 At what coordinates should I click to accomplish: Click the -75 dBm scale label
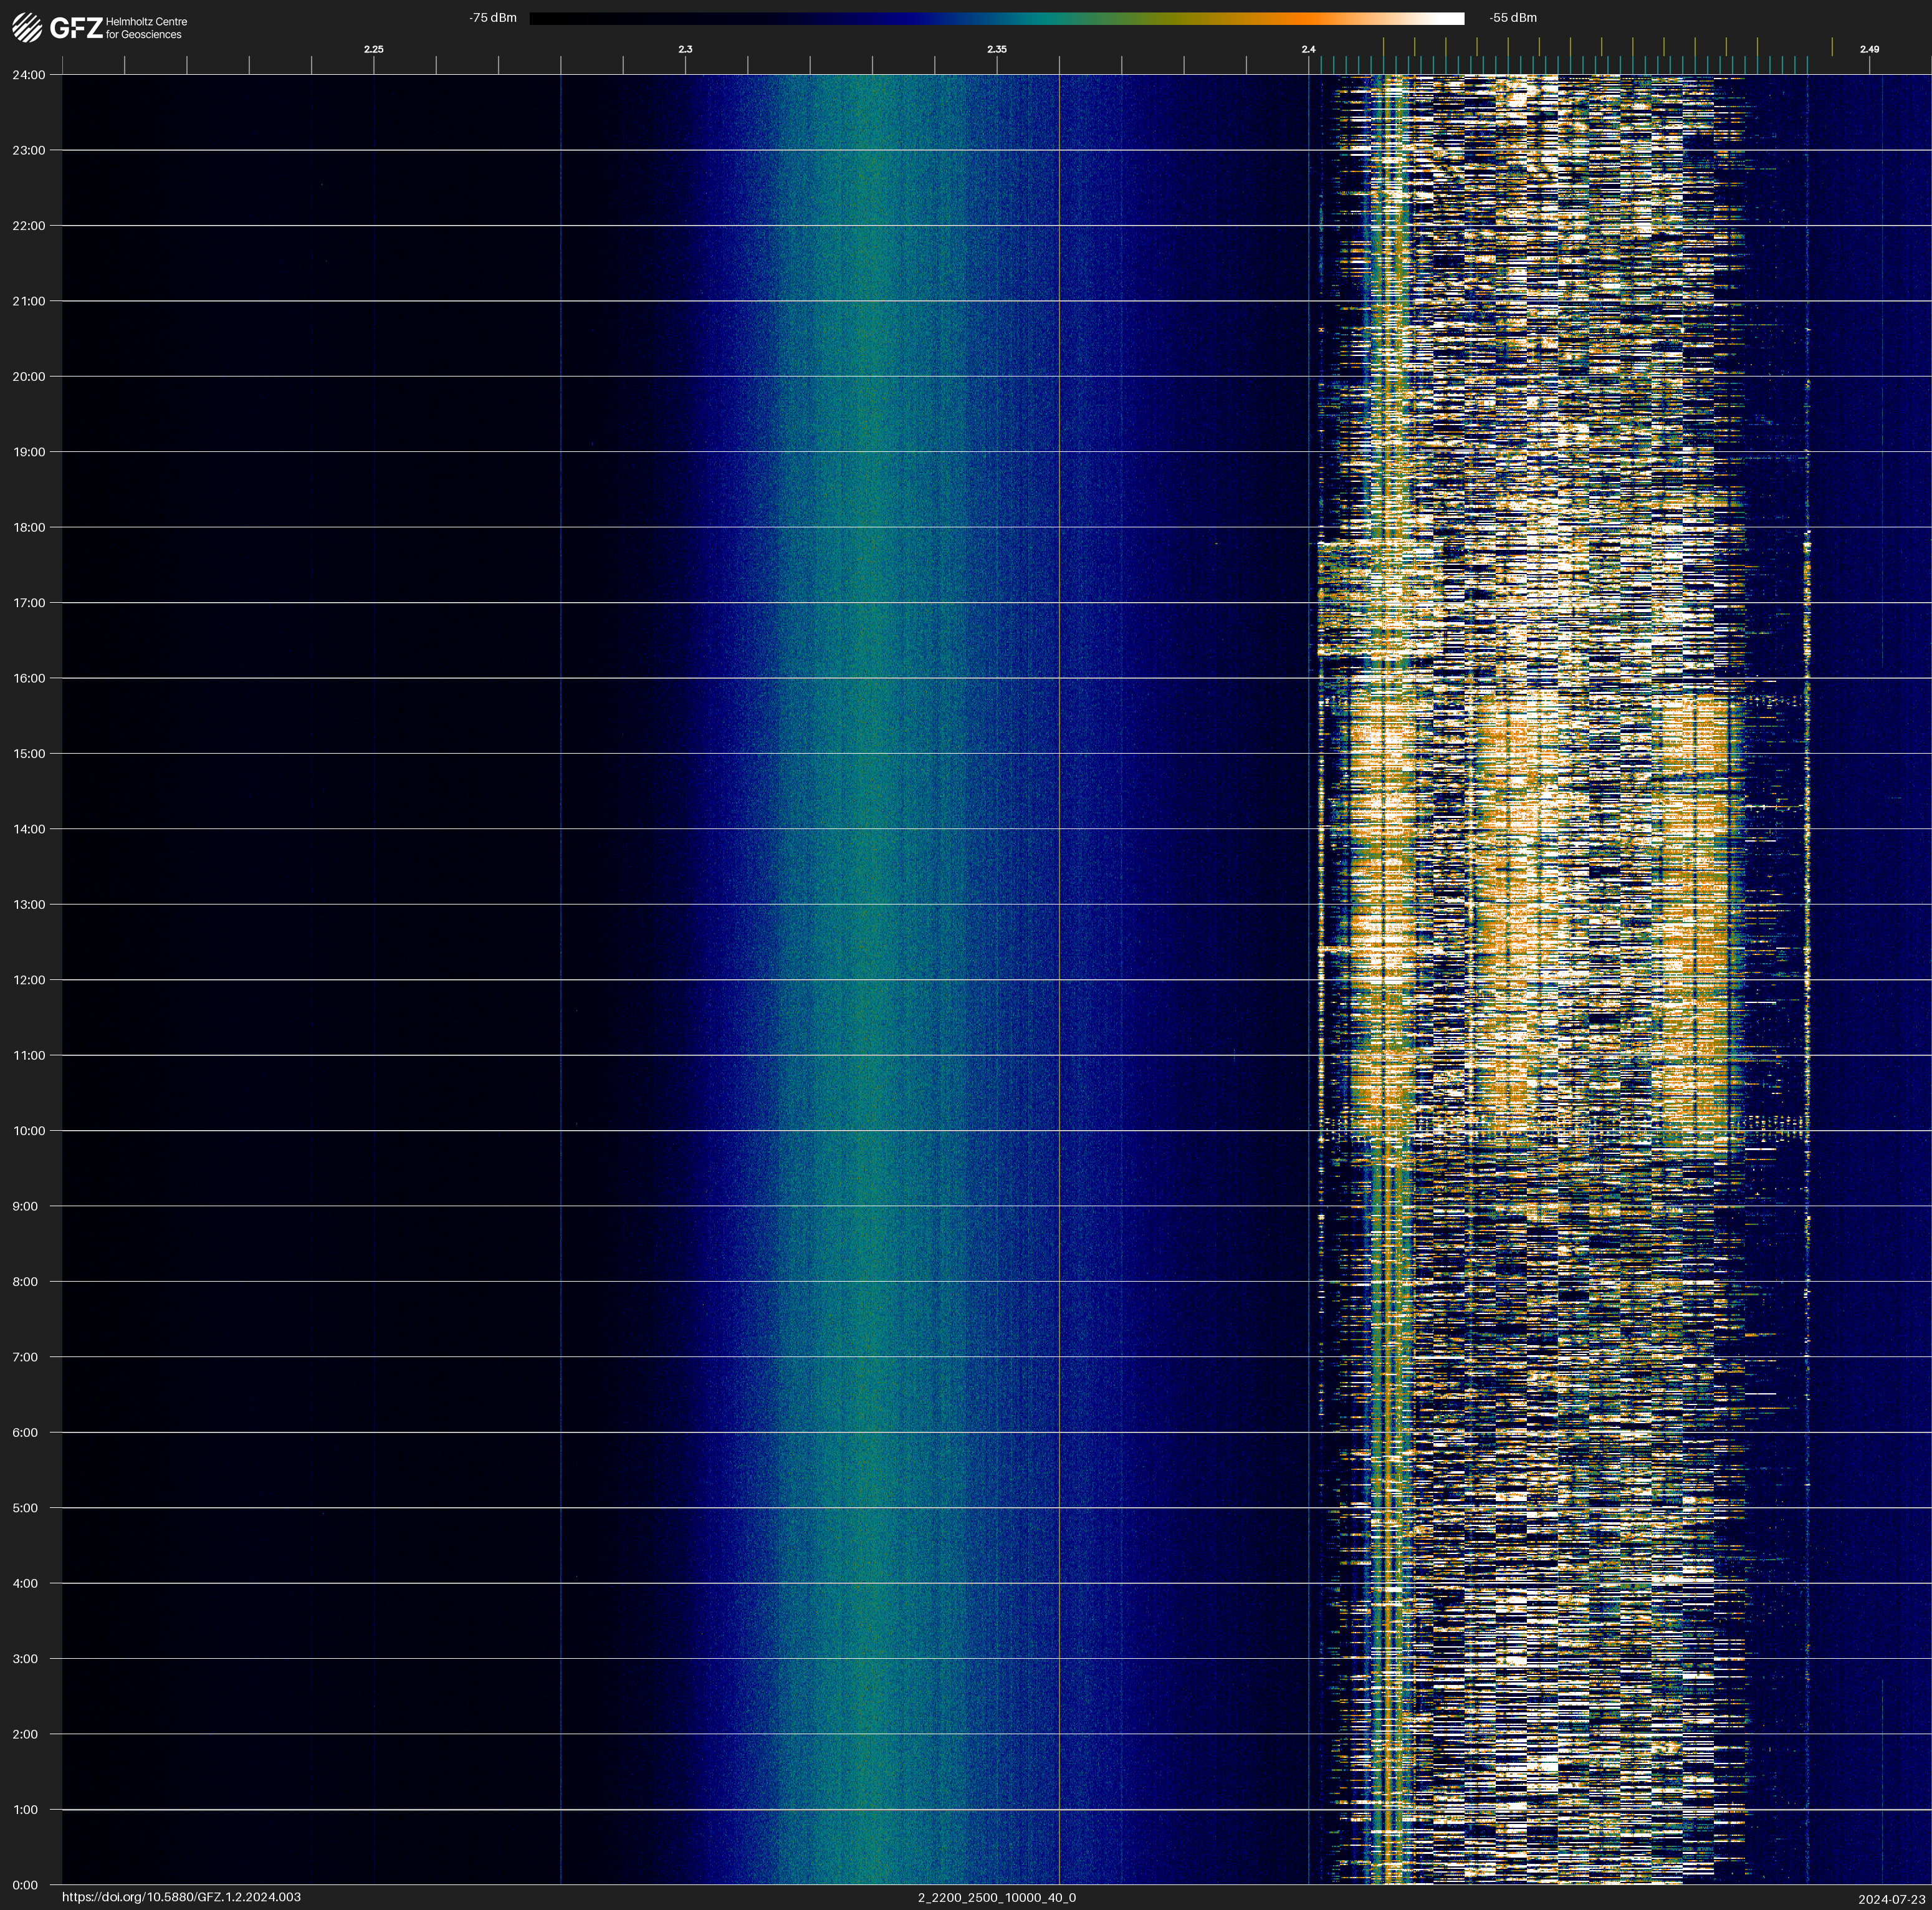point(493,18)
